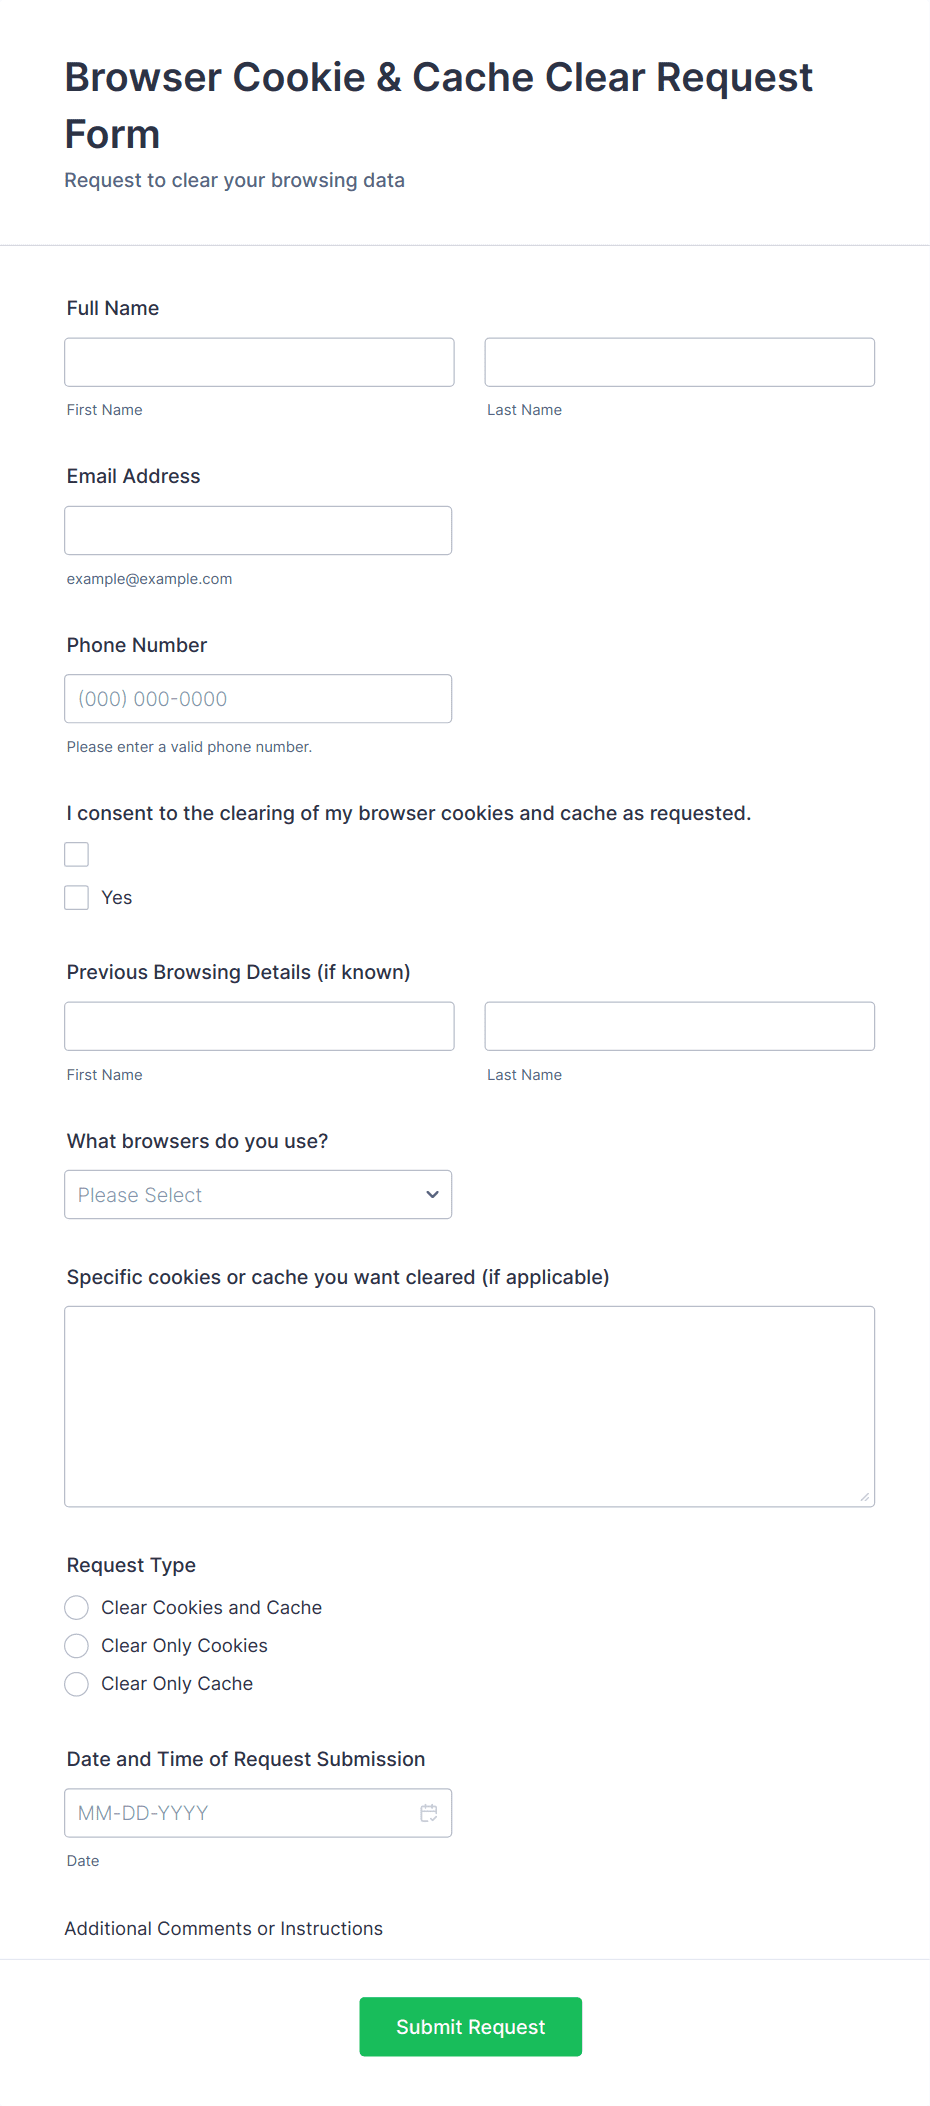Check the Yes consent checkbox
Screen dimensions: 930x2106
77,898
